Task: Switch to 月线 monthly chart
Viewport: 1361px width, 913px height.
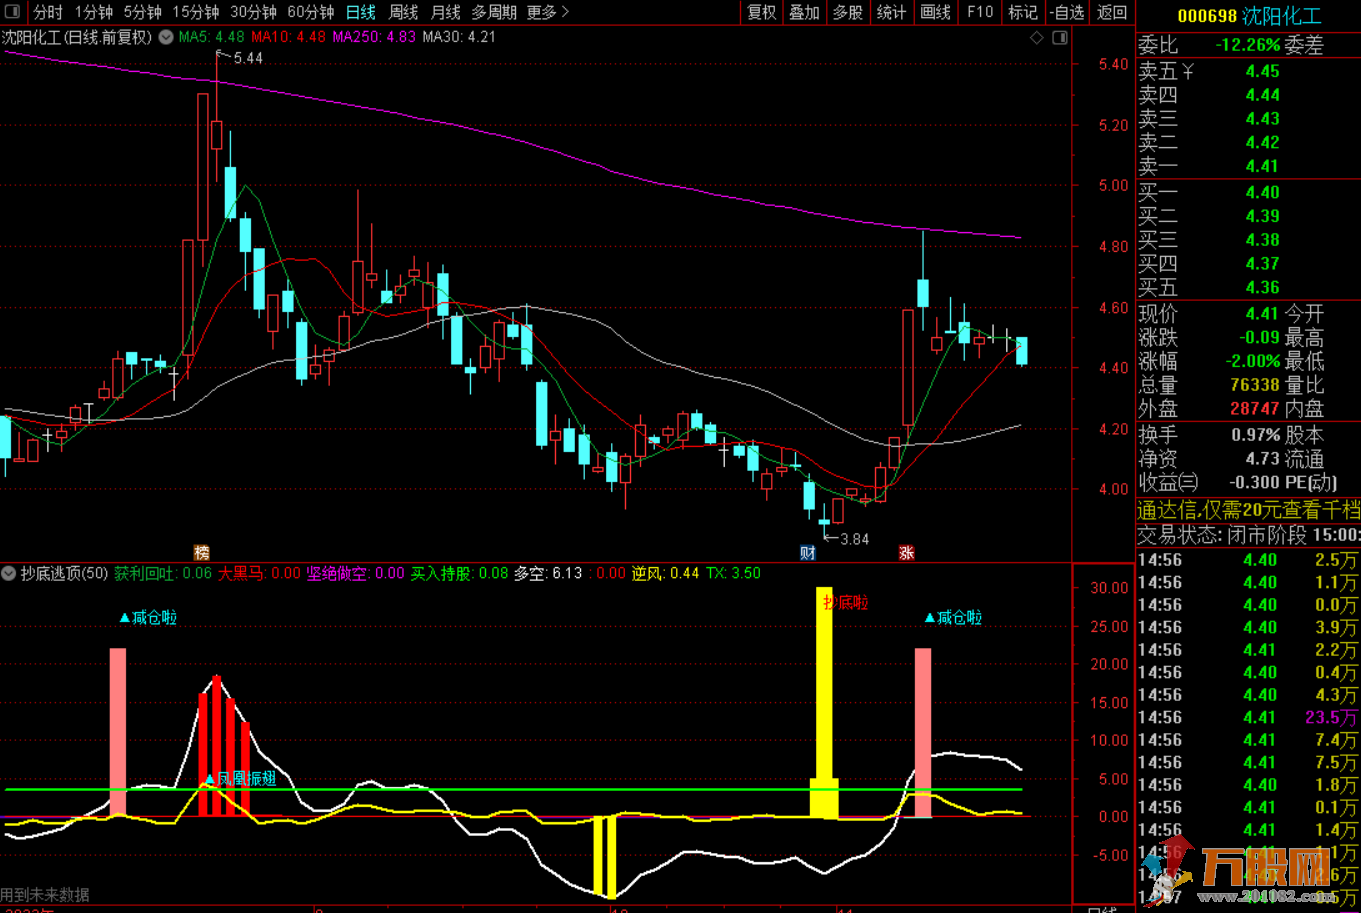Action: [x=445, y=12]
